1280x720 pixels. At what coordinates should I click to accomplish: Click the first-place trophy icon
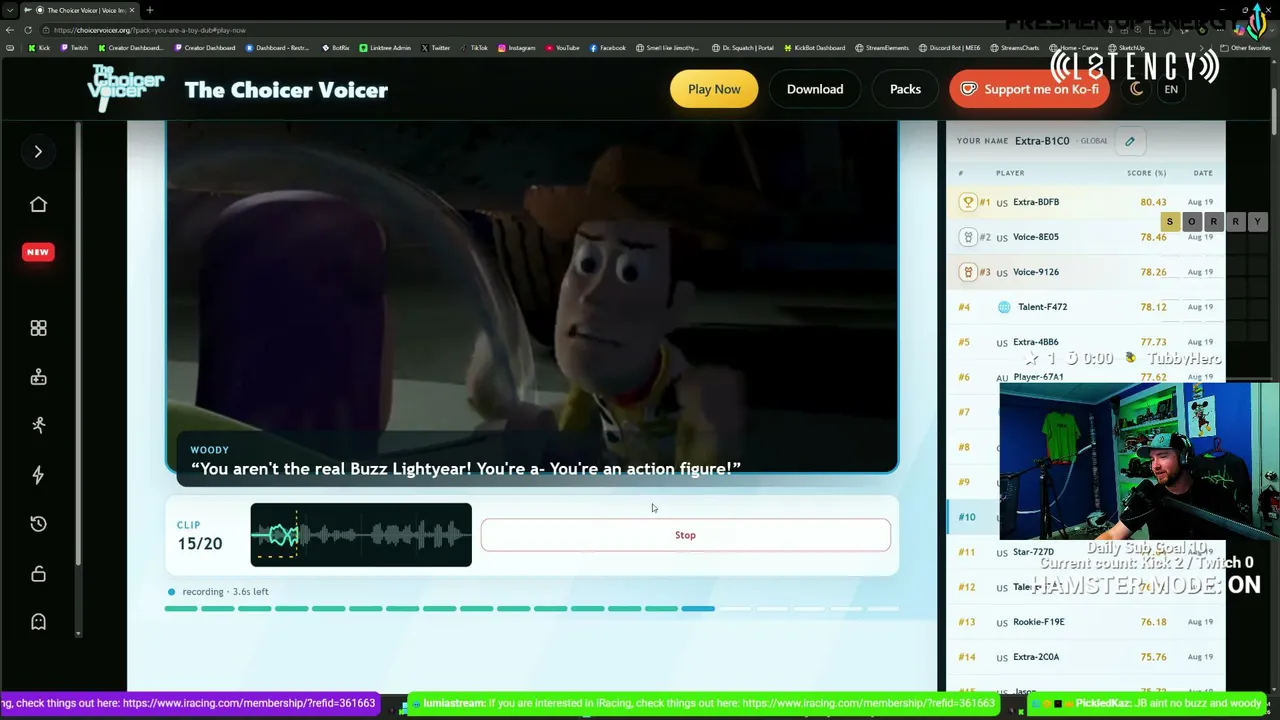tap(967, 202)
